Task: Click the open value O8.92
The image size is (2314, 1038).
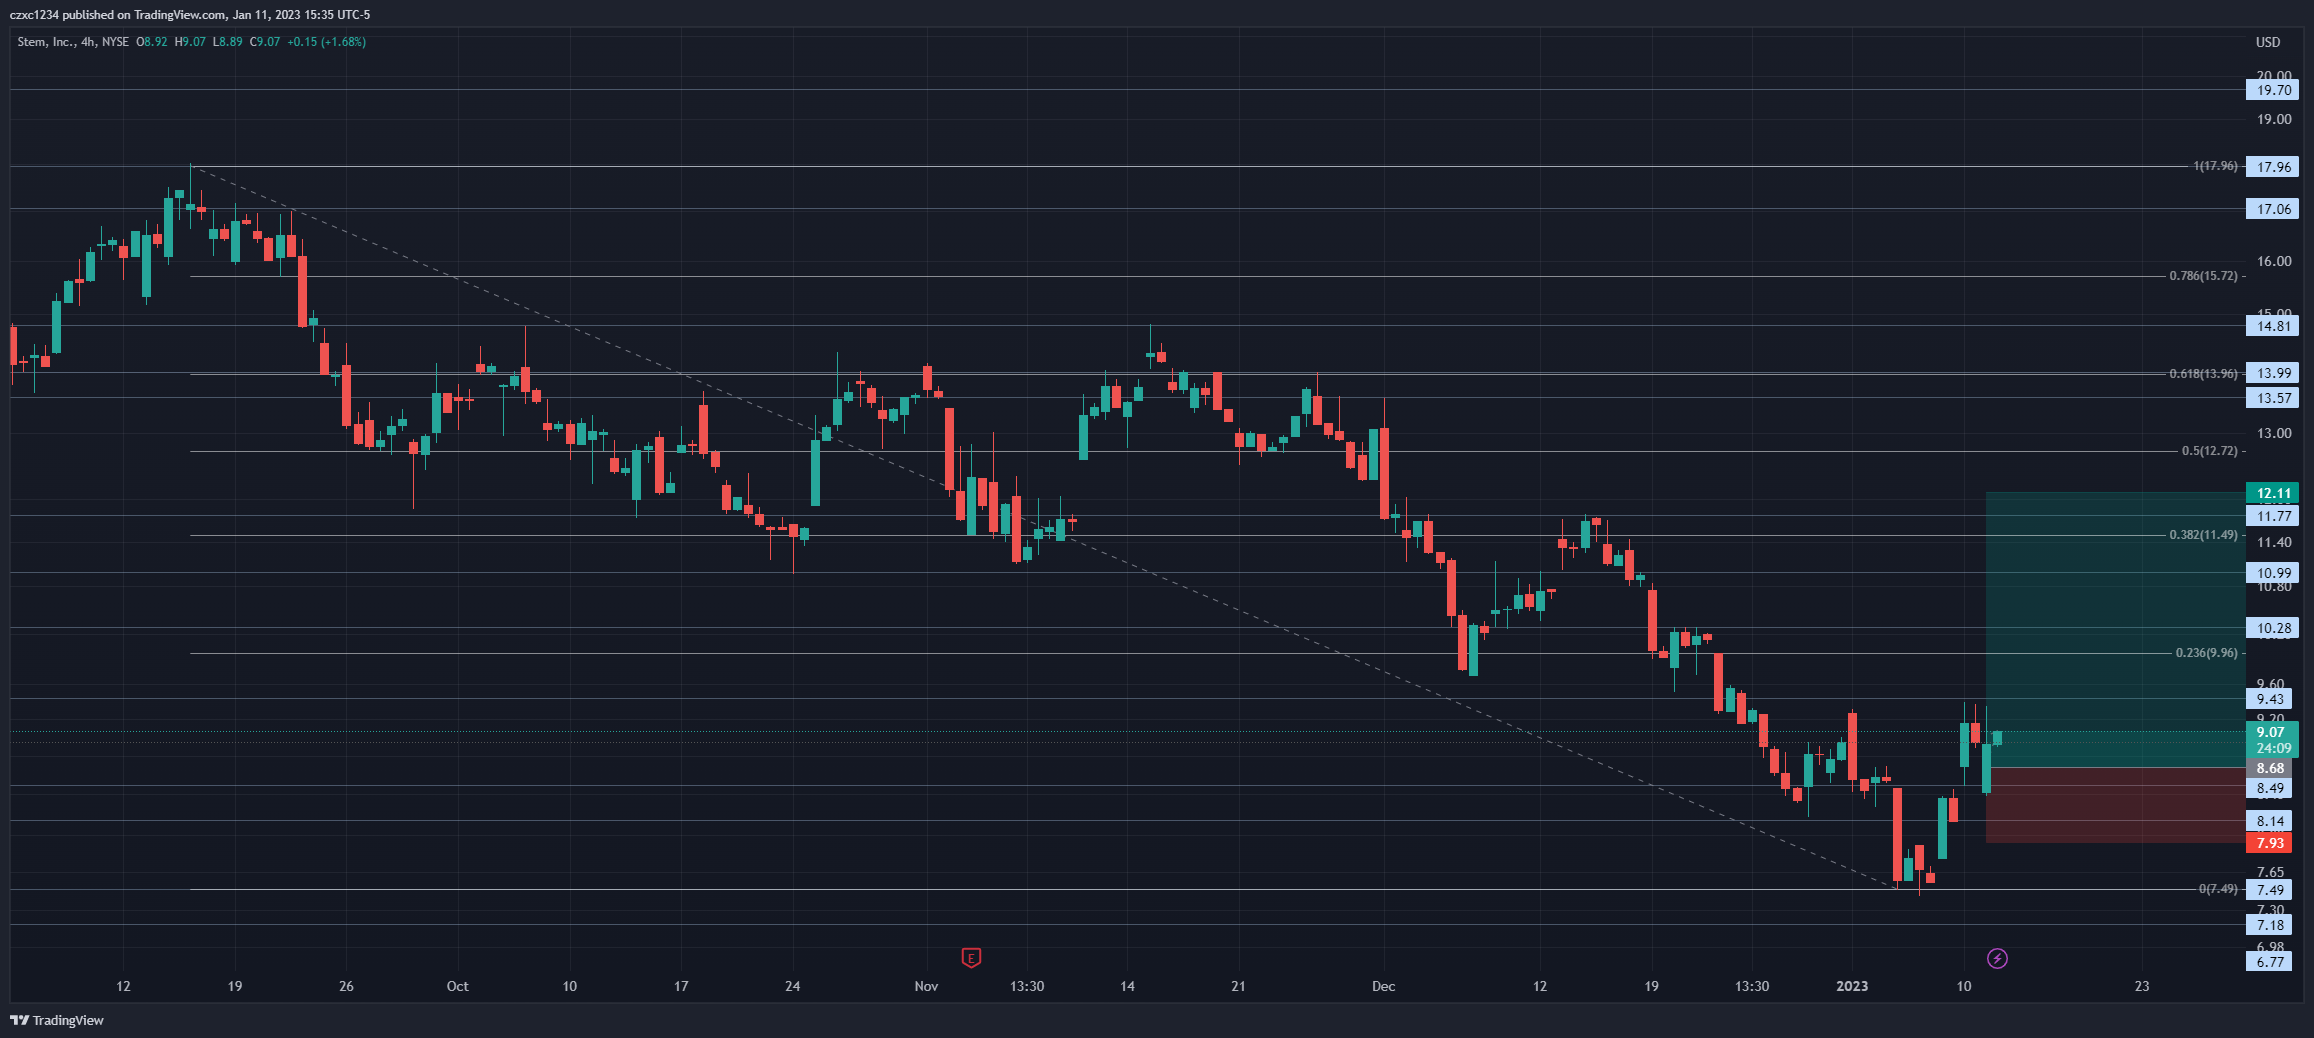Action: (152, 42)
